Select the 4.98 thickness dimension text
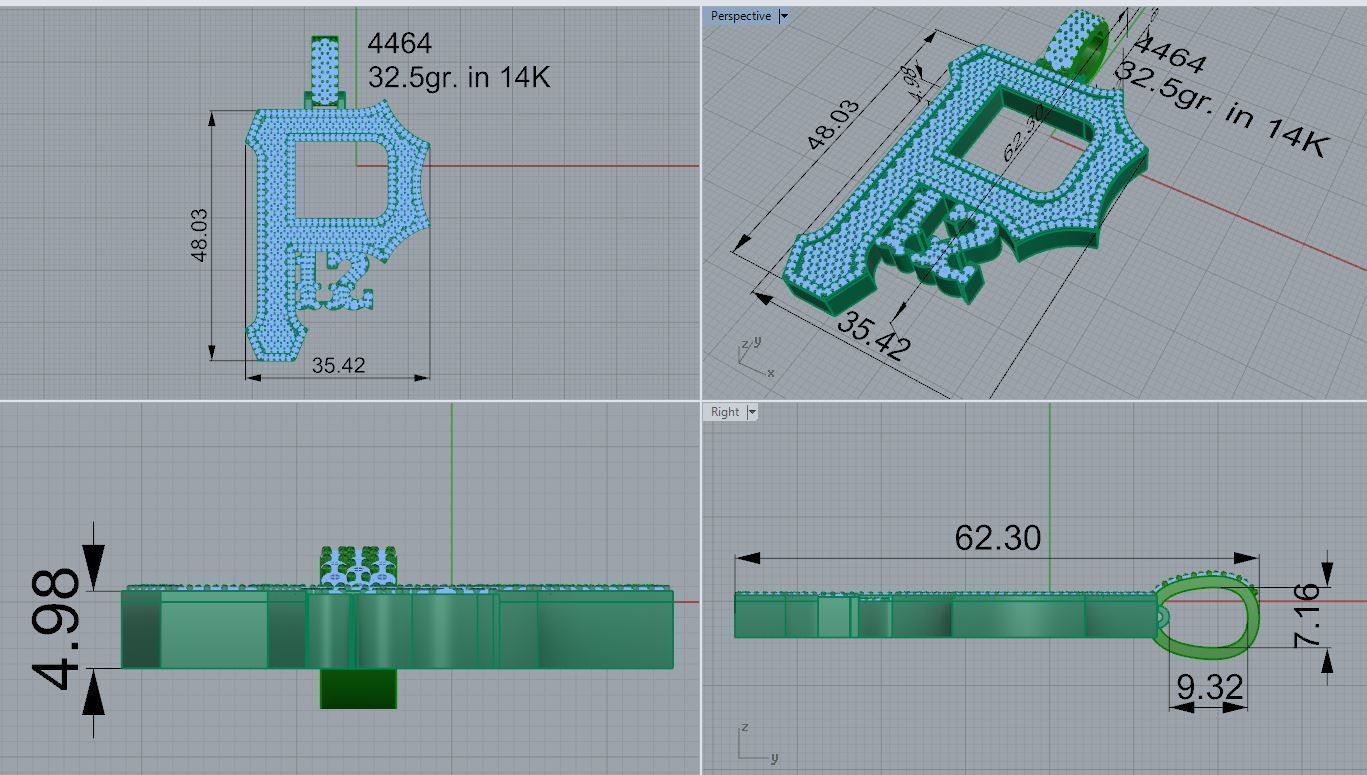This screenshot has width=1367, height=775. [58, 630]
